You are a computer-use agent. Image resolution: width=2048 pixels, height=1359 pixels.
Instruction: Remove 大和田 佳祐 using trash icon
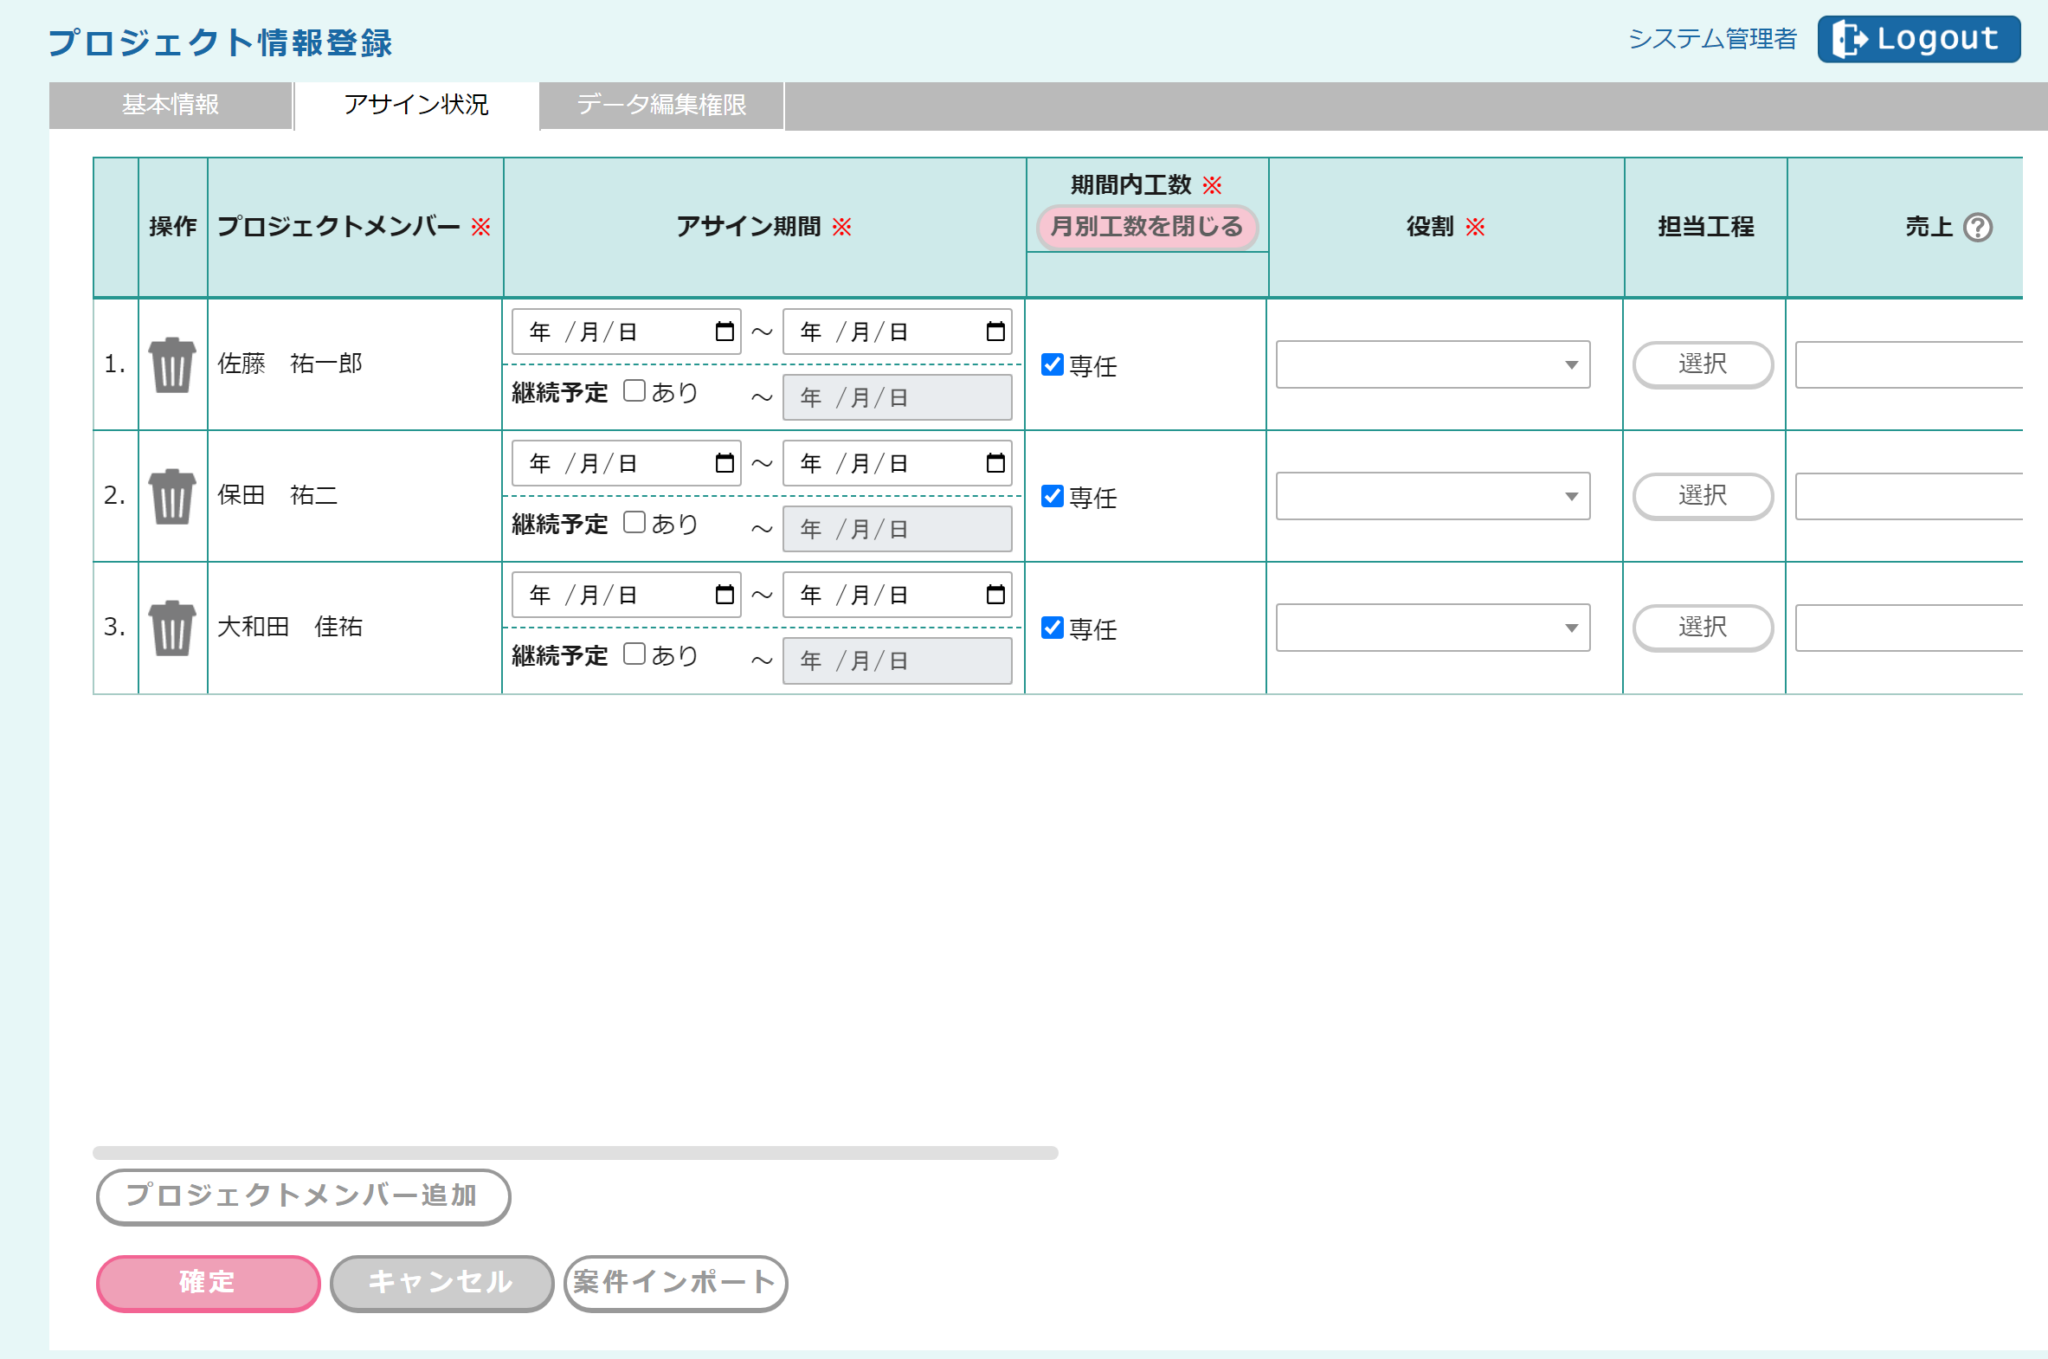[172, 628]
